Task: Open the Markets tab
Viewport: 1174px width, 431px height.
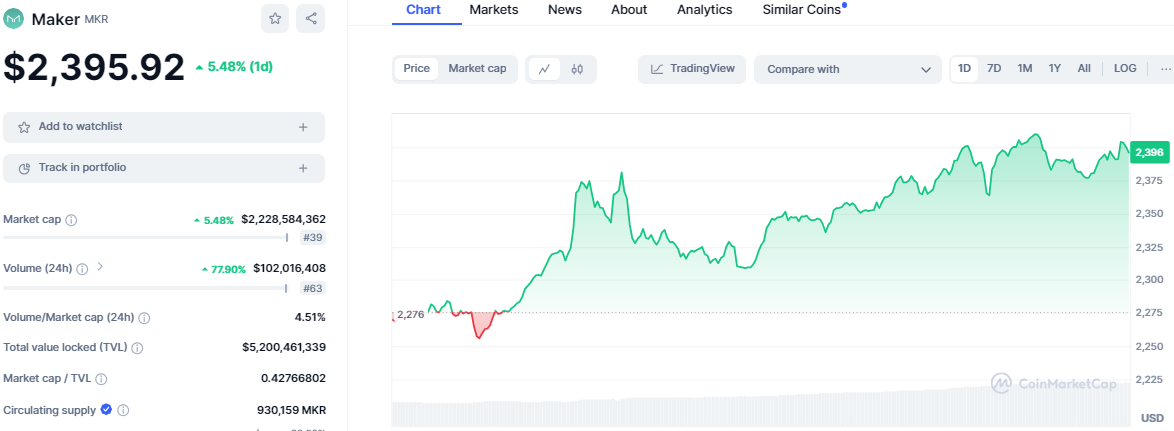Action: [x=493, y=10]
